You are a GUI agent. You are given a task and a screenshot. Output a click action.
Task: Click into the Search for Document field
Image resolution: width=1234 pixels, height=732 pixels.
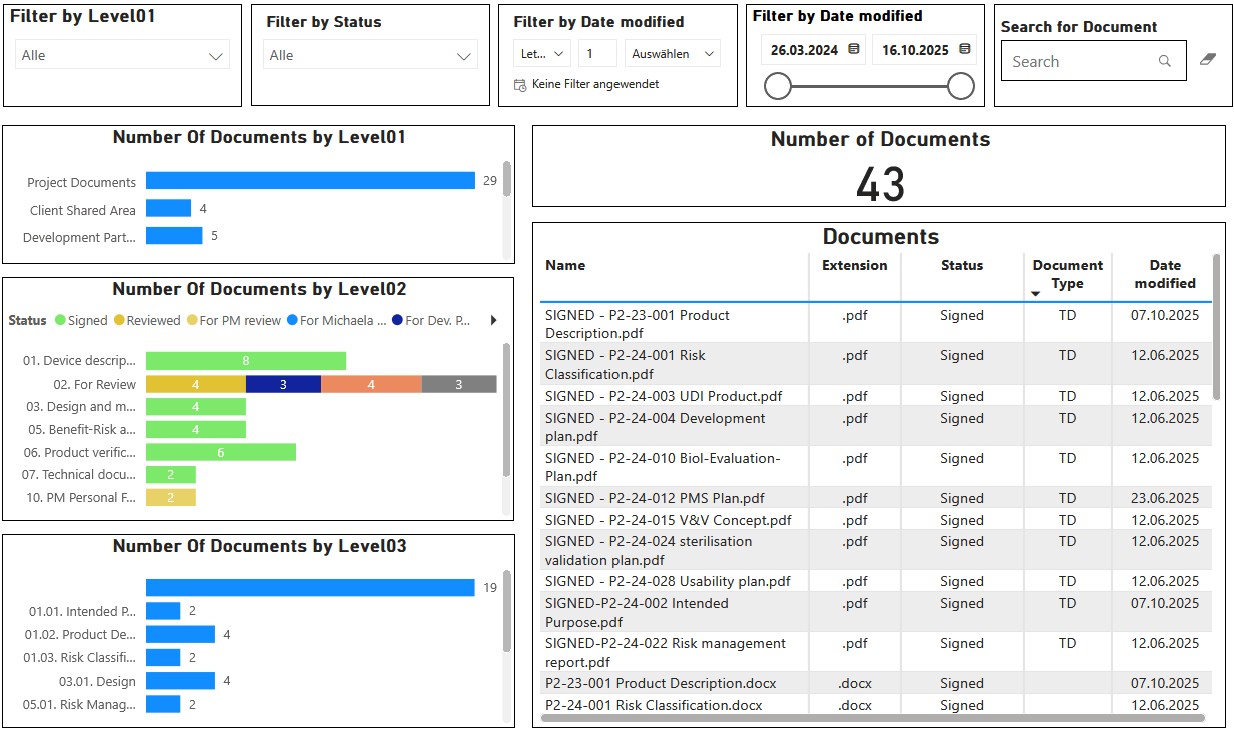click(x=1080, y=61)
